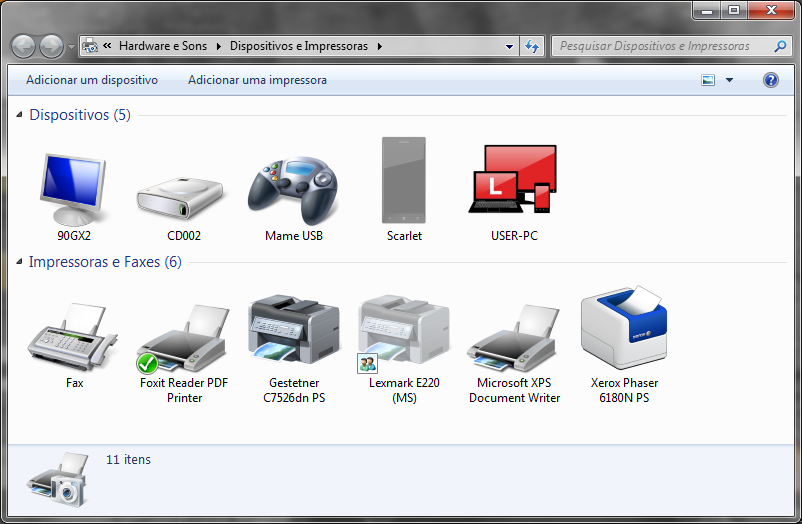
Task: Click the Dispositivos (5) group header
Action: pyautogui.click(x=80, y=115)
